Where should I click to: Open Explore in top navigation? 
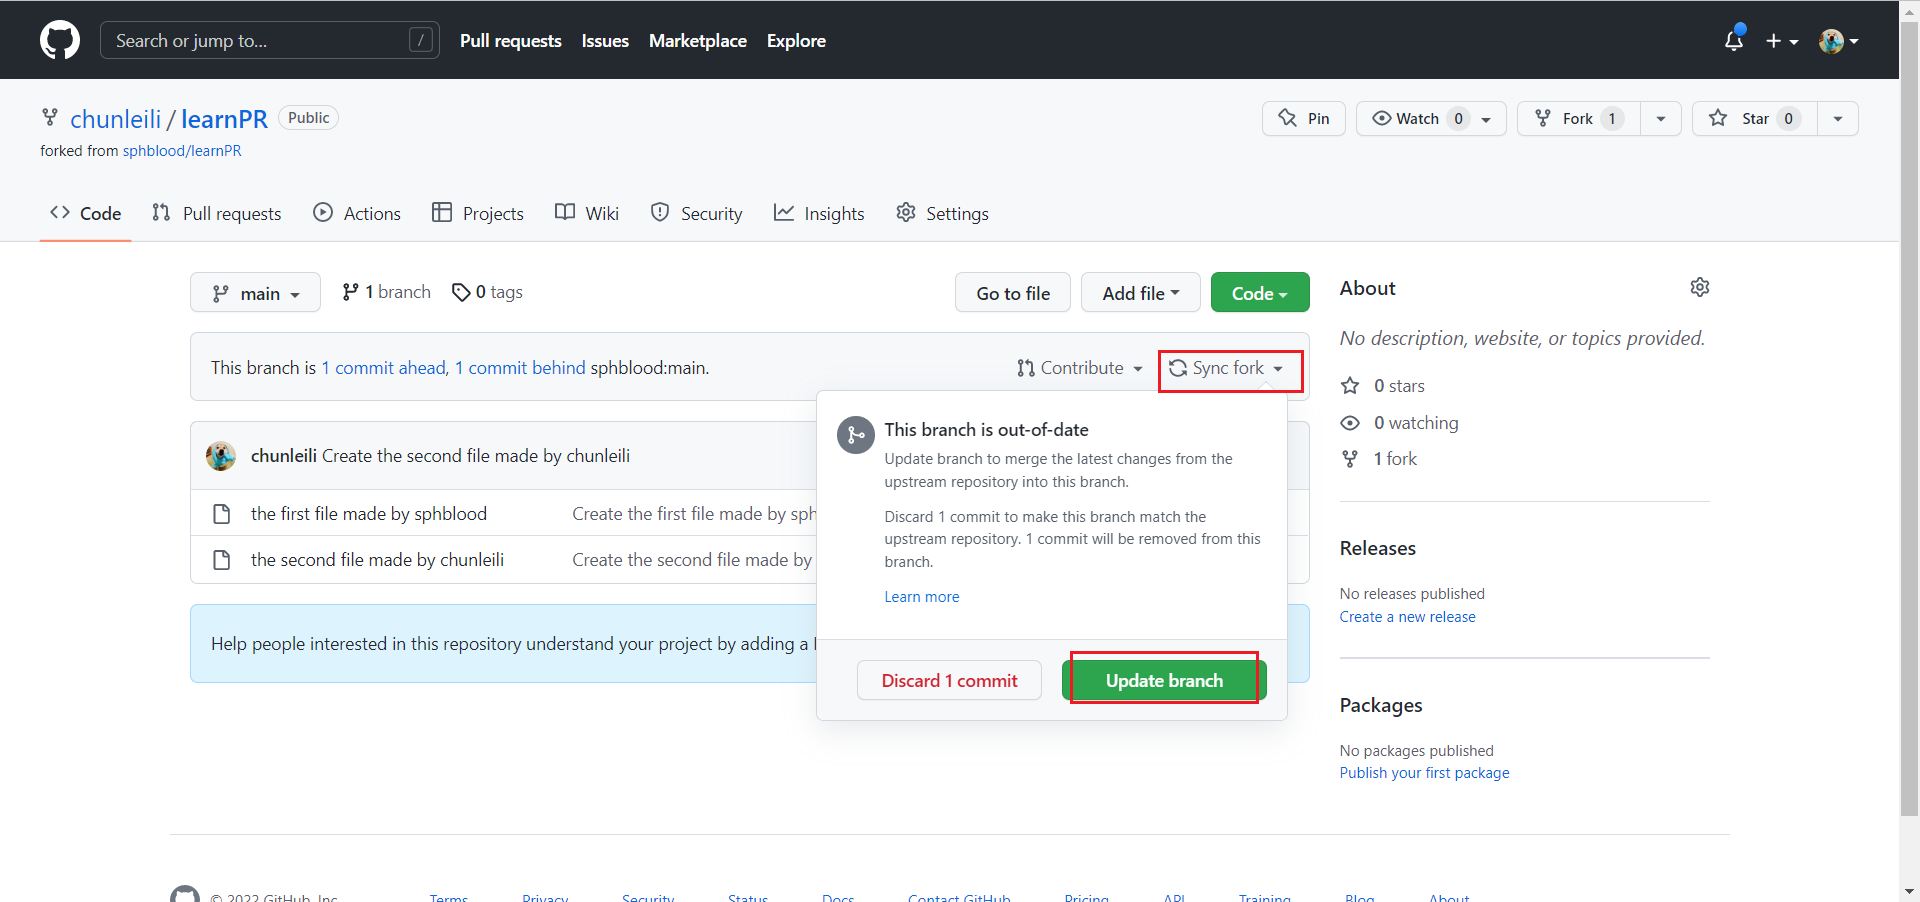(x=796, y=40)
